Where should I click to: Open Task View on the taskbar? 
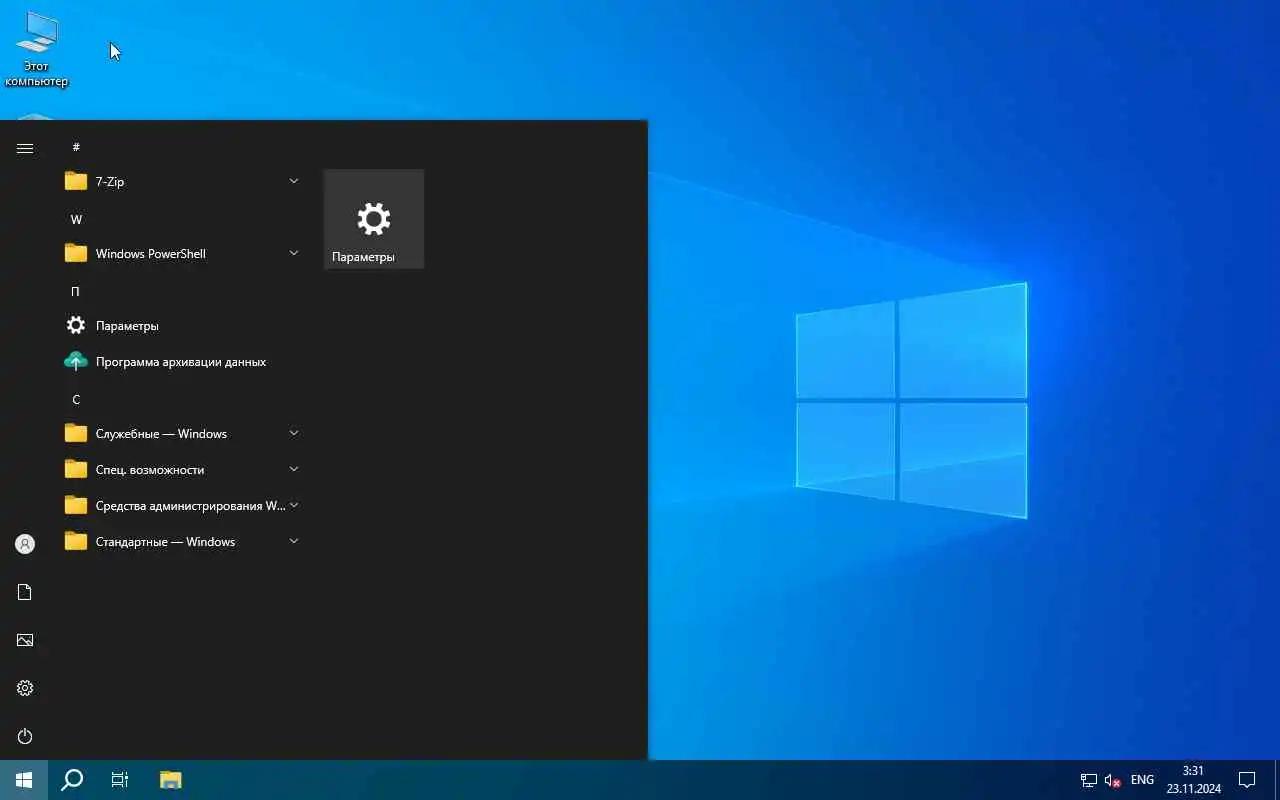click(120, 780)
